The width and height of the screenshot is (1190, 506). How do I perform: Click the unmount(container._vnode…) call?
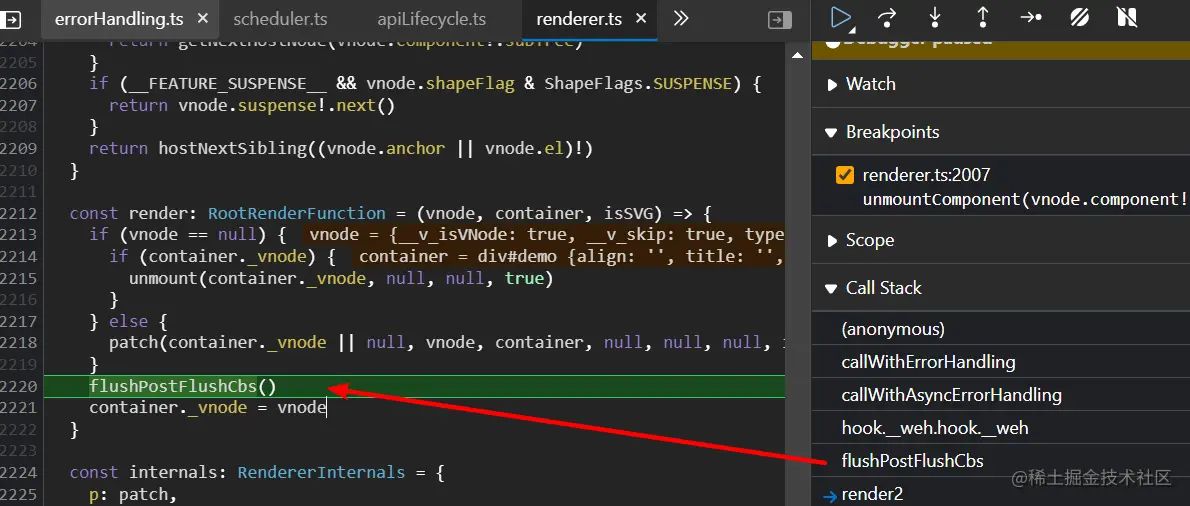(342, 278)
